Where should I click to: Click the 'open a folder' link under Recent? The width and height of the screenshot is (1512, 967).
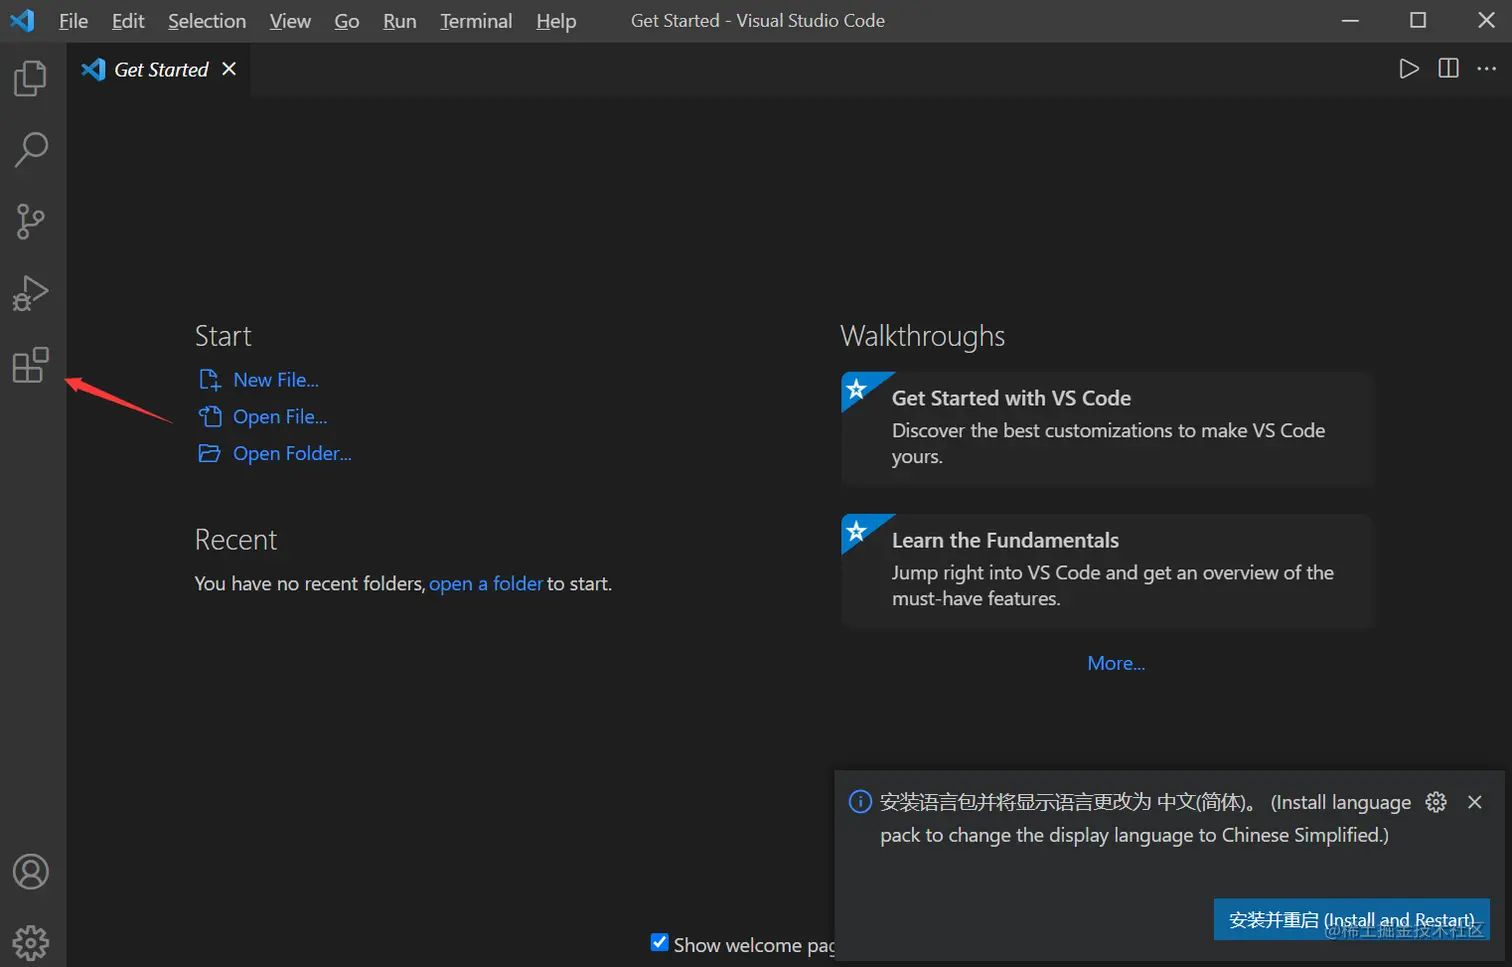(486, 583)
